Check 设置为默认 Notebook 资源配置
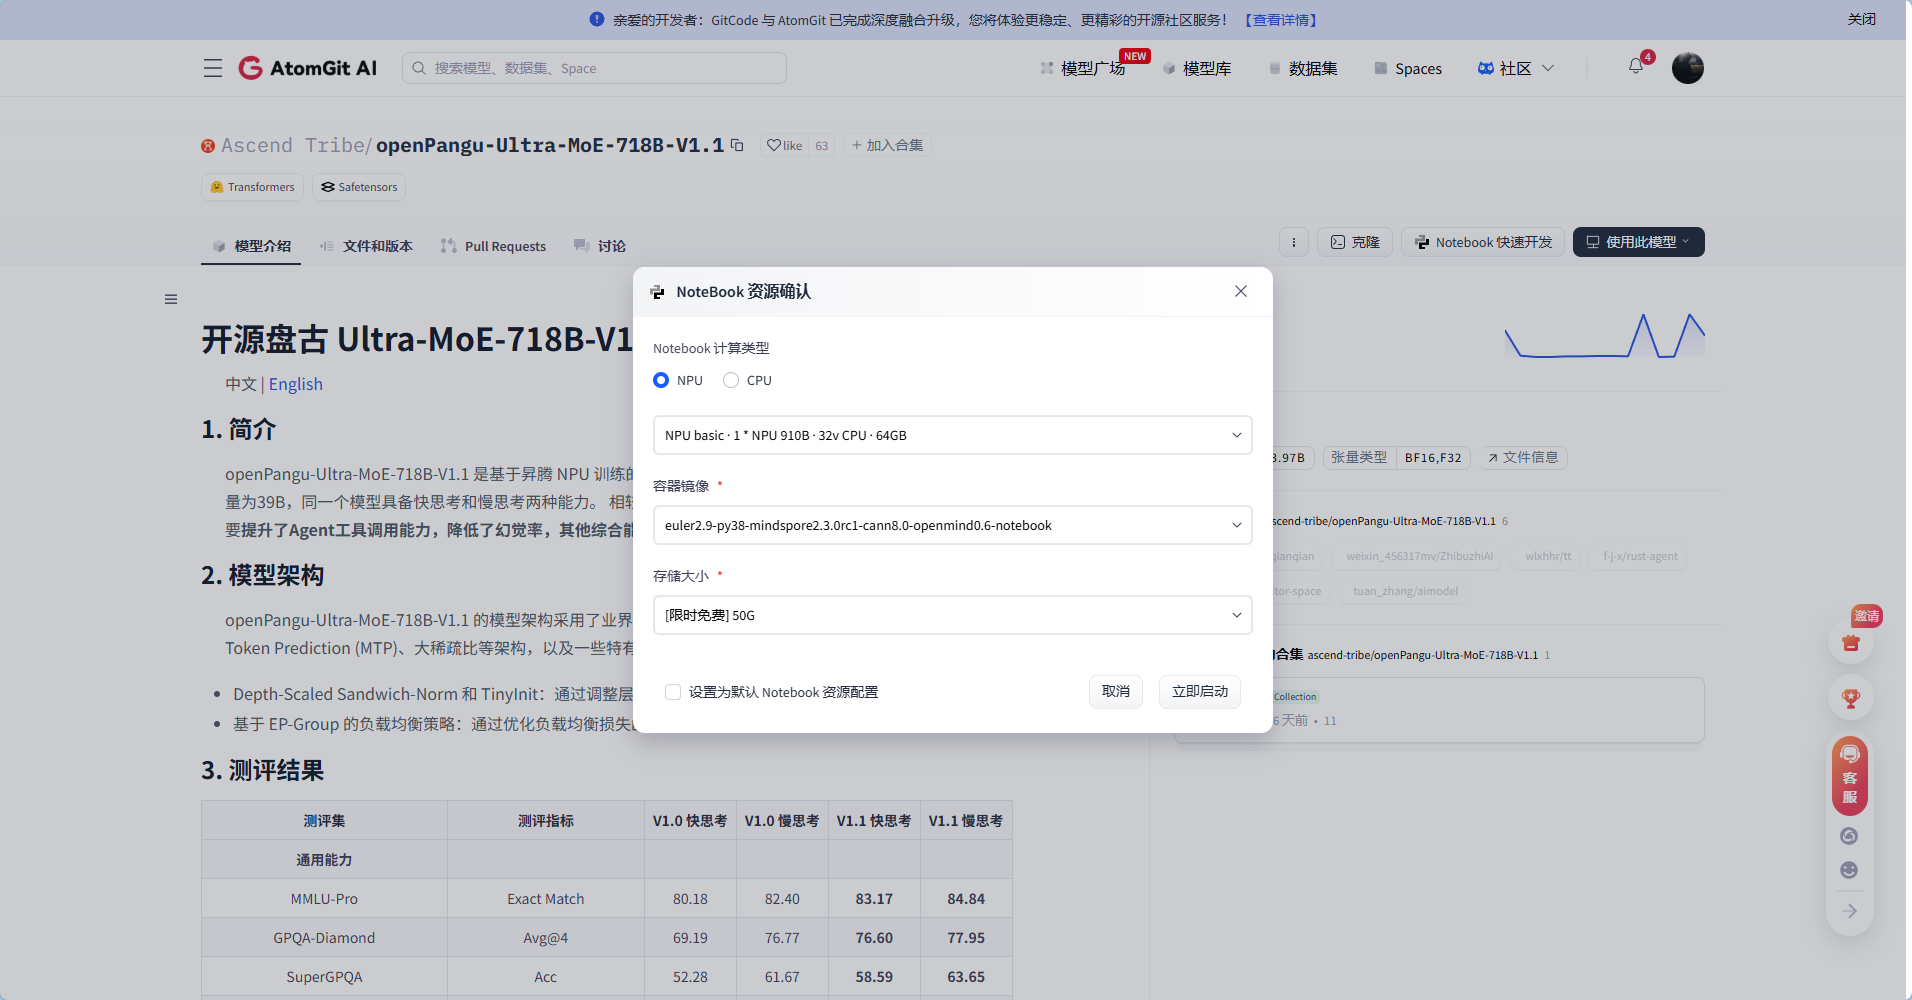This screenshot has height=1000, width=1912. 673,692
